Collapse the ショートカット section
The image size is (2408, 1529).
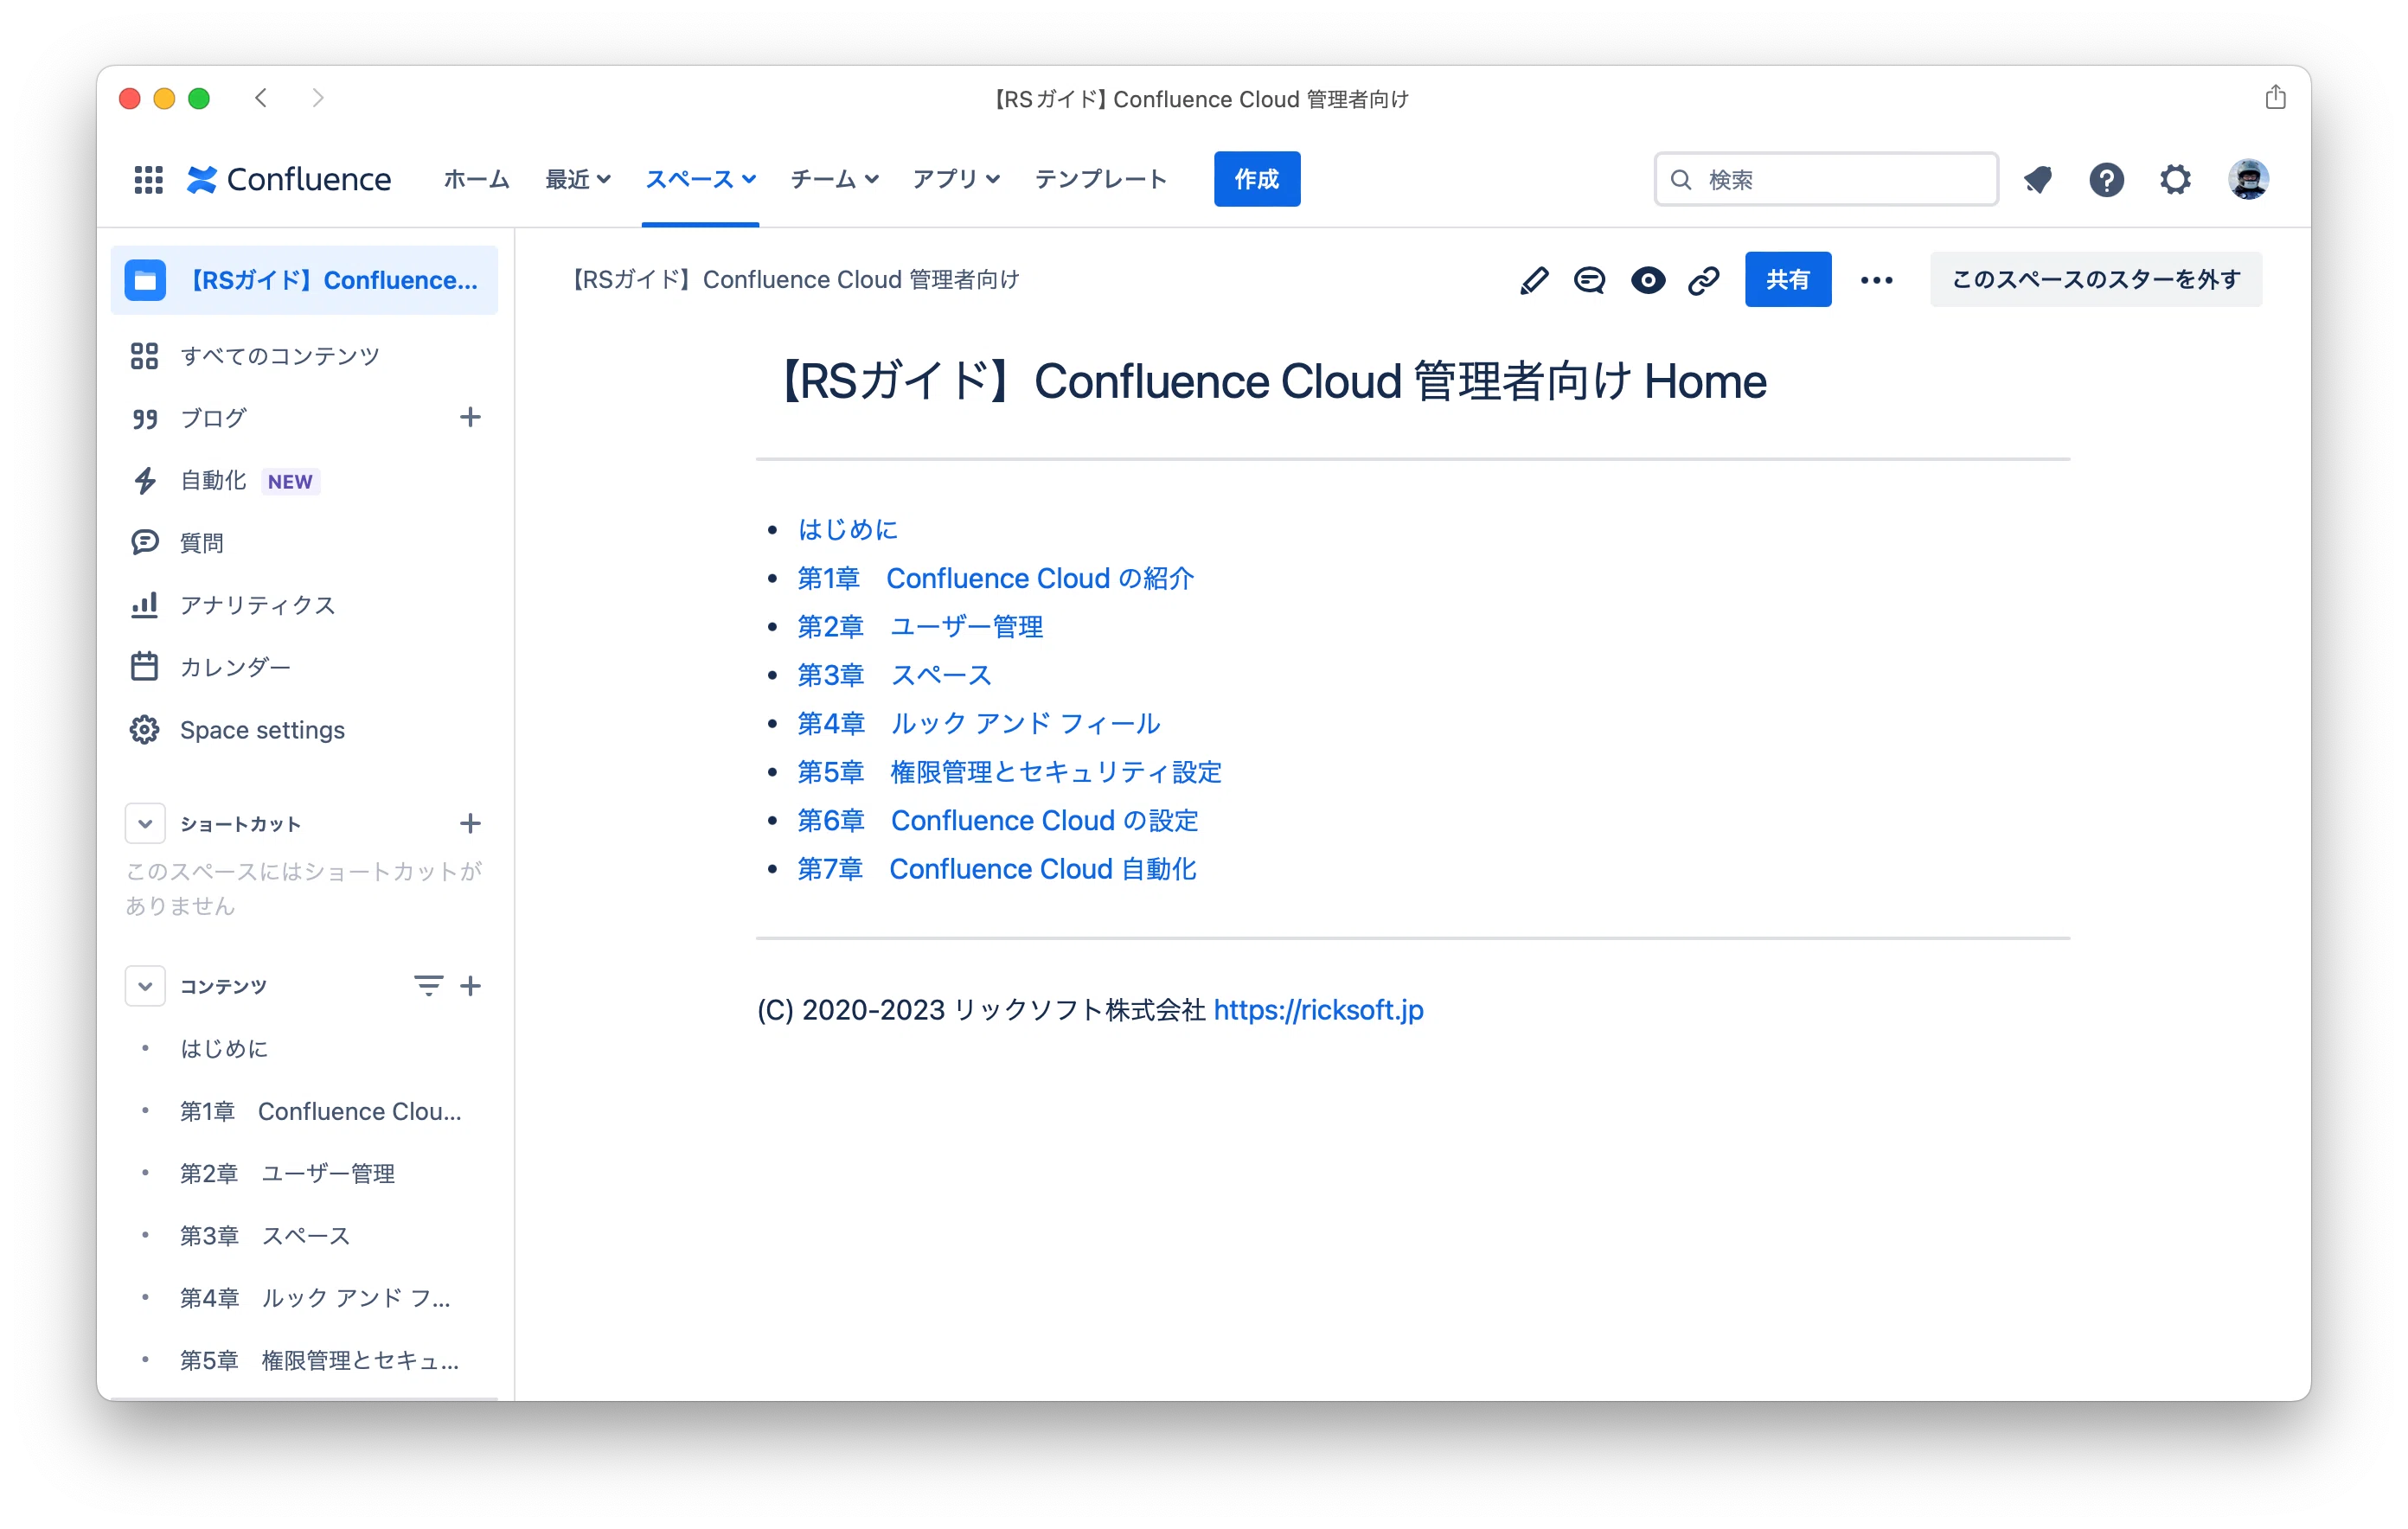(x=145, y=823)
